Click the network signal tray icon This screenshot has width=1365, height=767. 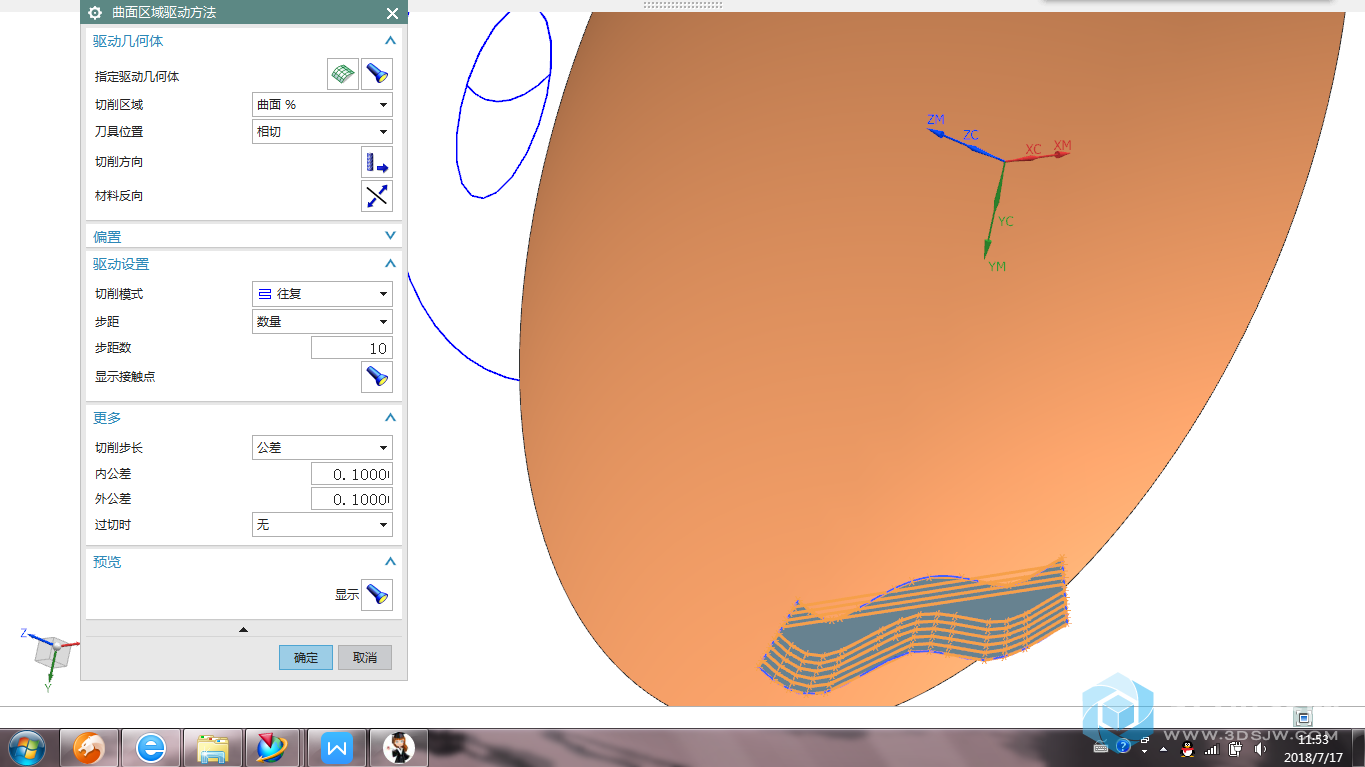1212,748
